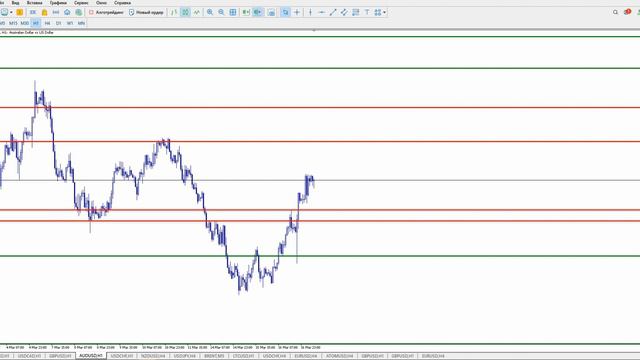Select the vertical line drawing tool
The width and height of the screenshot is (640, 360).
point(310,12)
